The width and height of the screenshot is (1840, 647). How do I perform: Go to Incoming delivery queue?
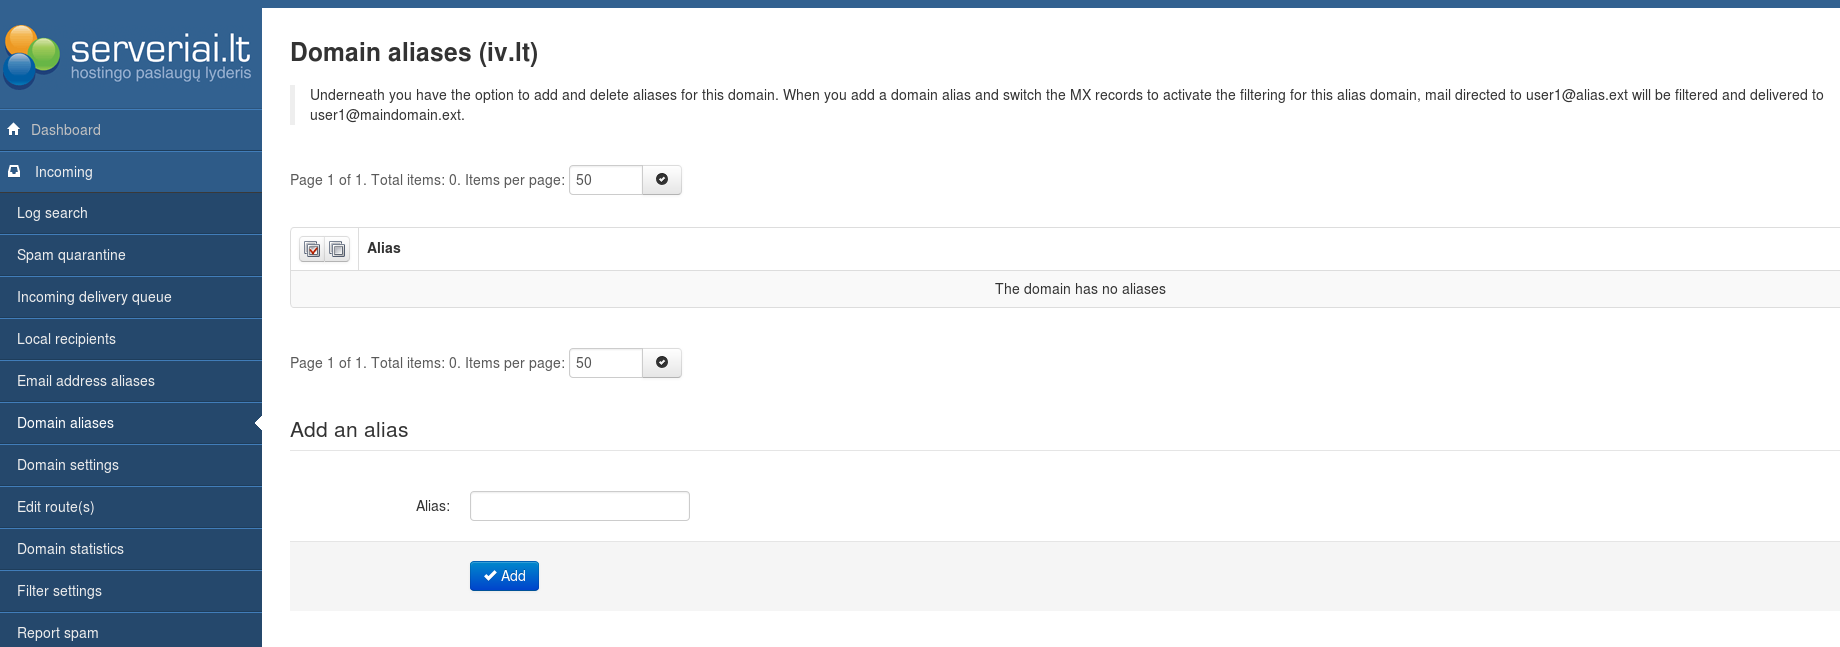click(x=94, y=297)
